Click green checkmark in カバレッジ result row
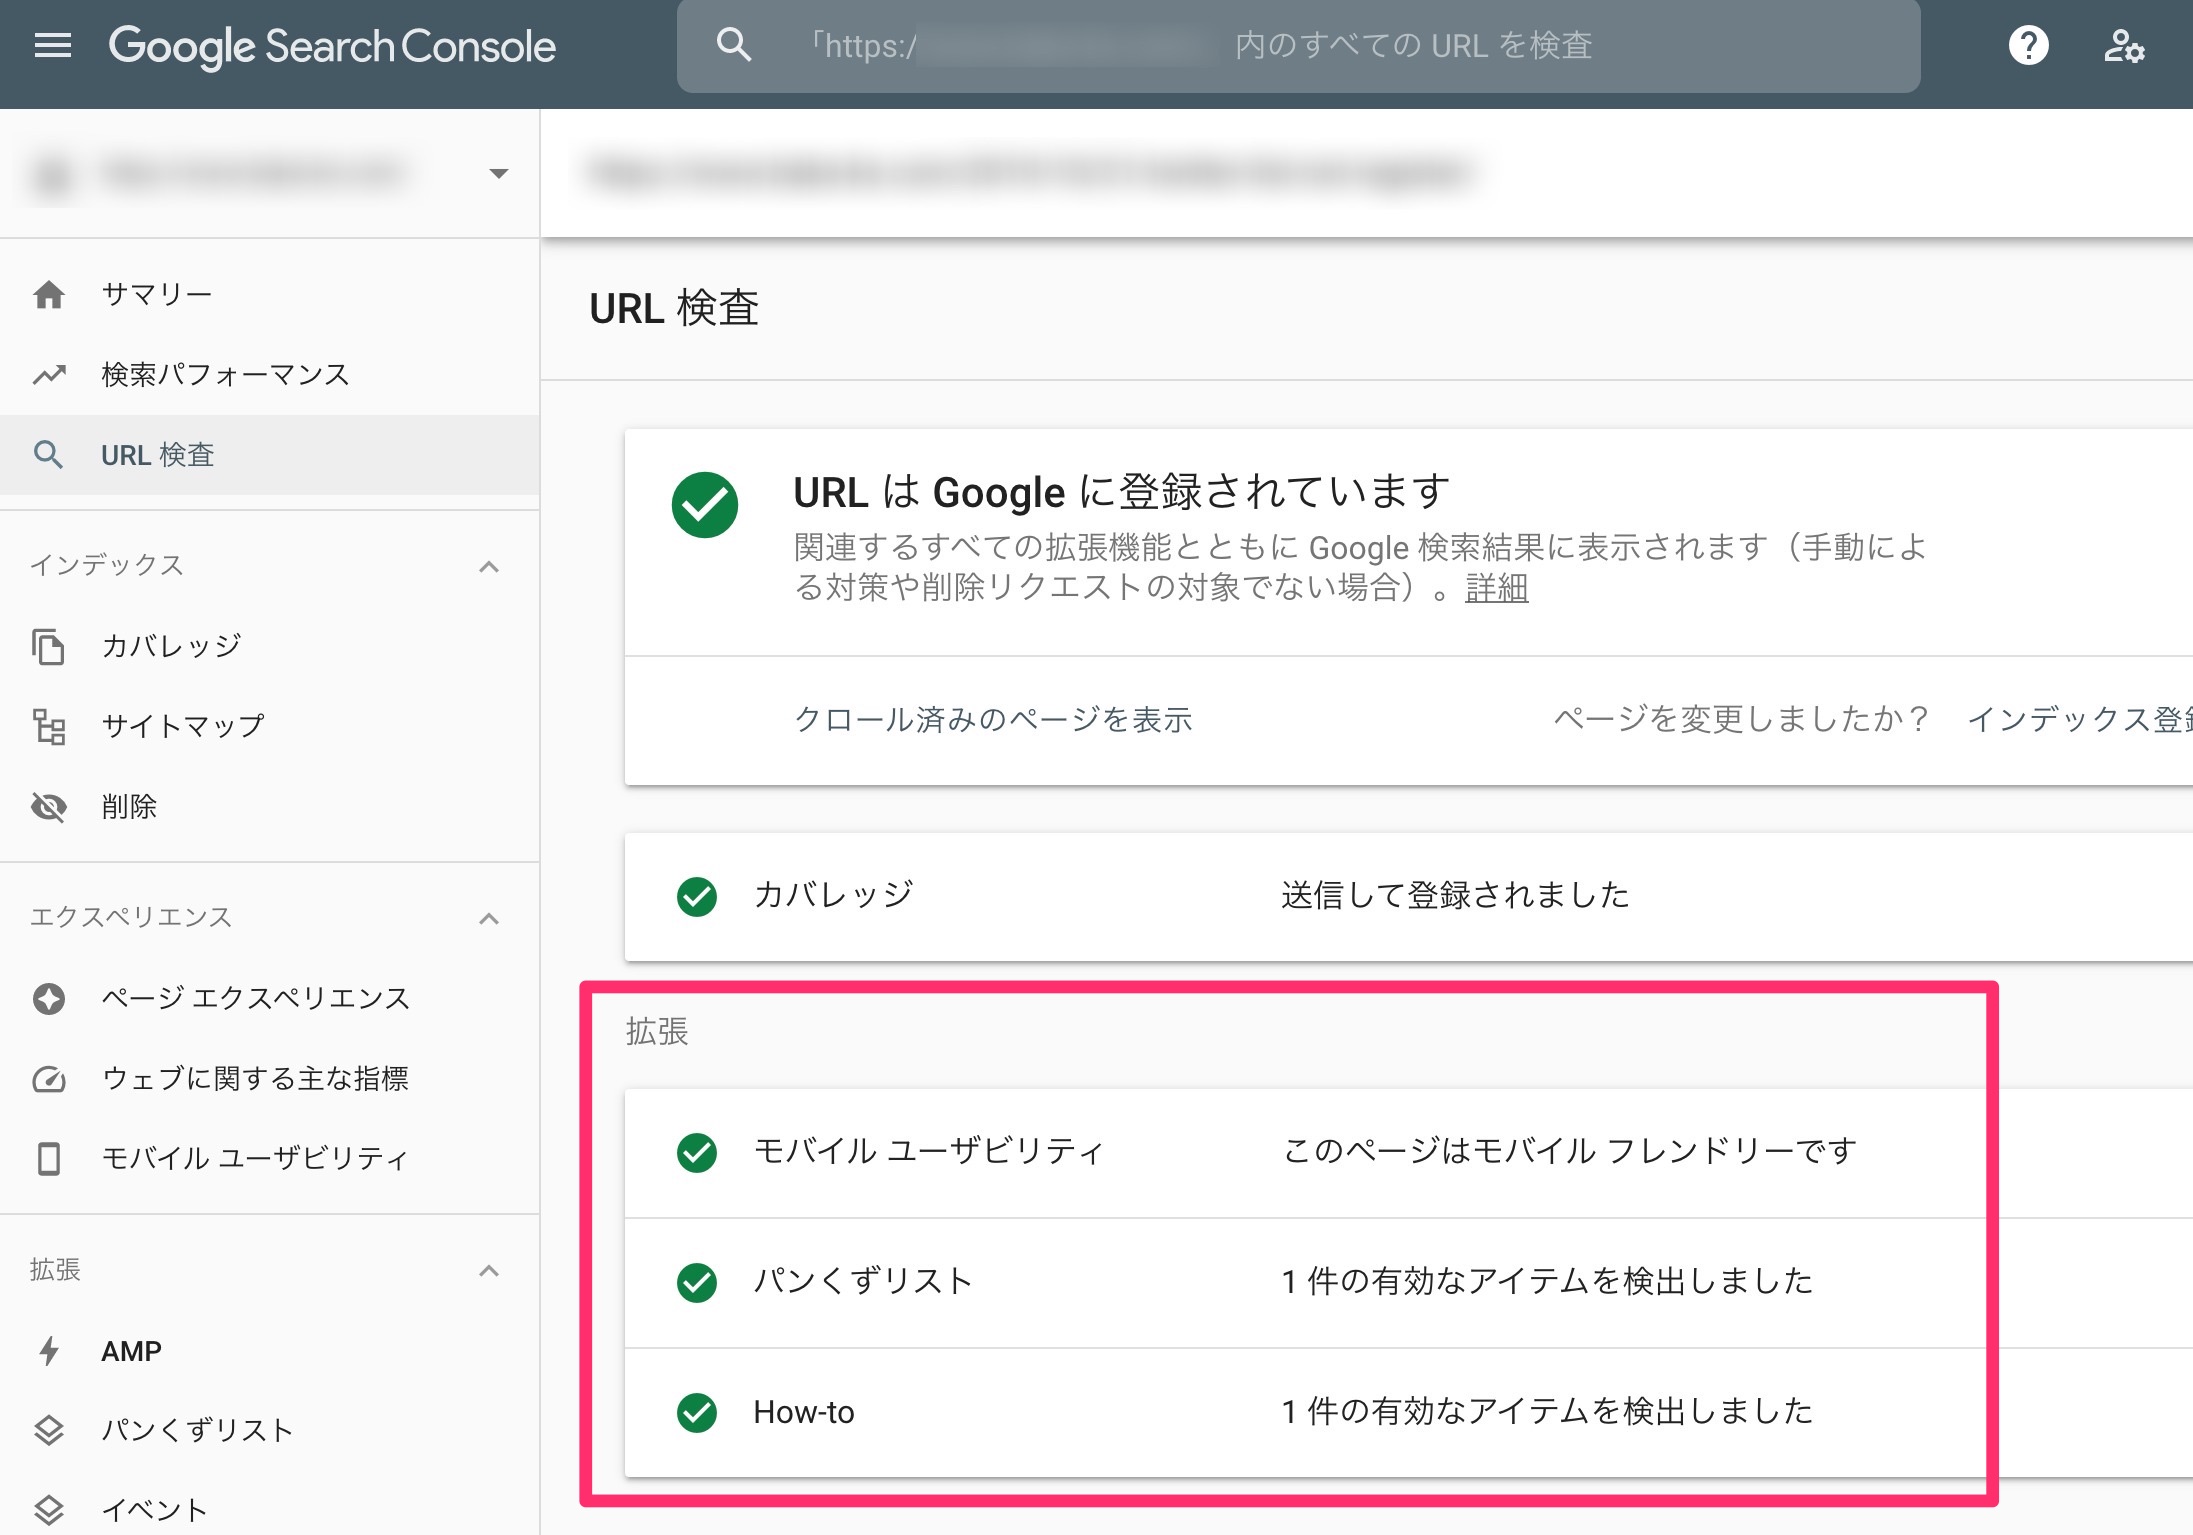This screenshot has height=1535, width=2193. 697,896
